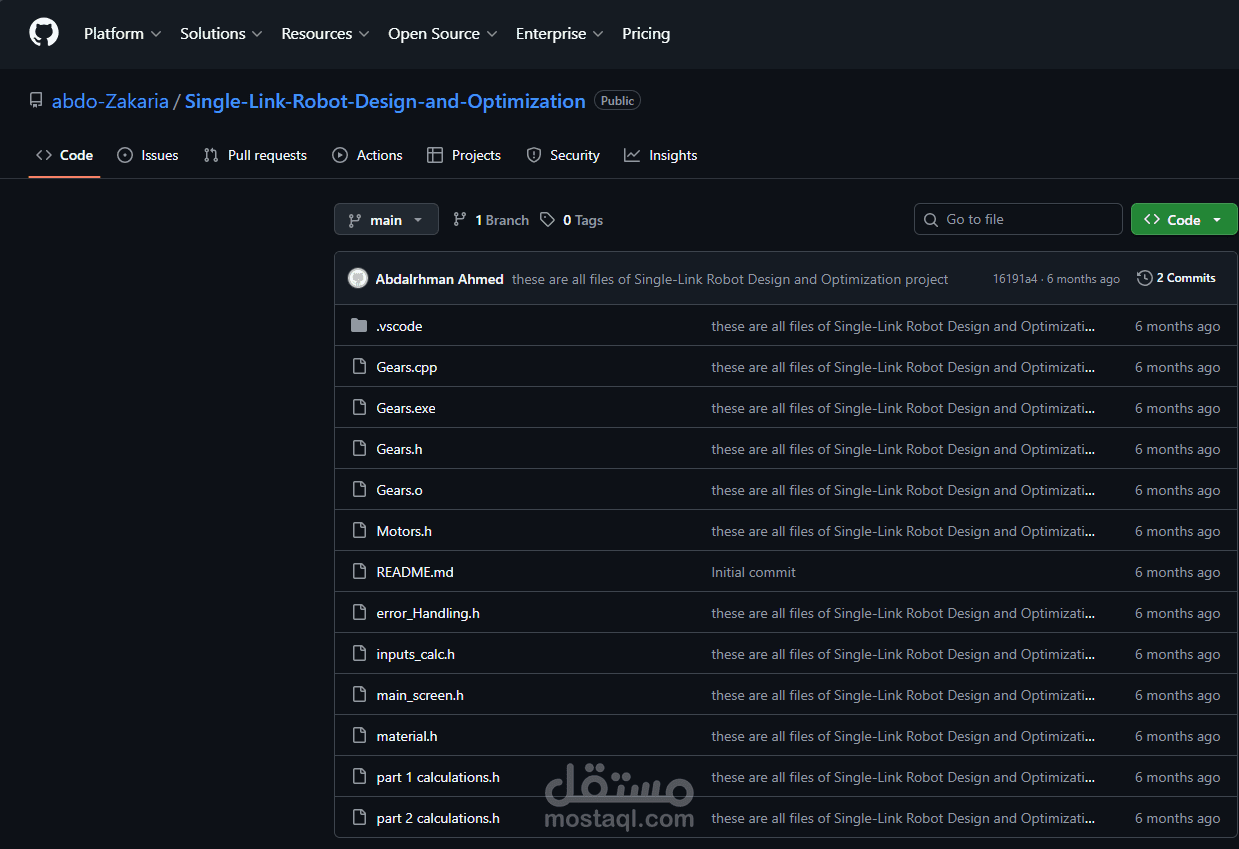Open the Resources dropdown
Screen dimensions: 1239x849
pos(325,34)
